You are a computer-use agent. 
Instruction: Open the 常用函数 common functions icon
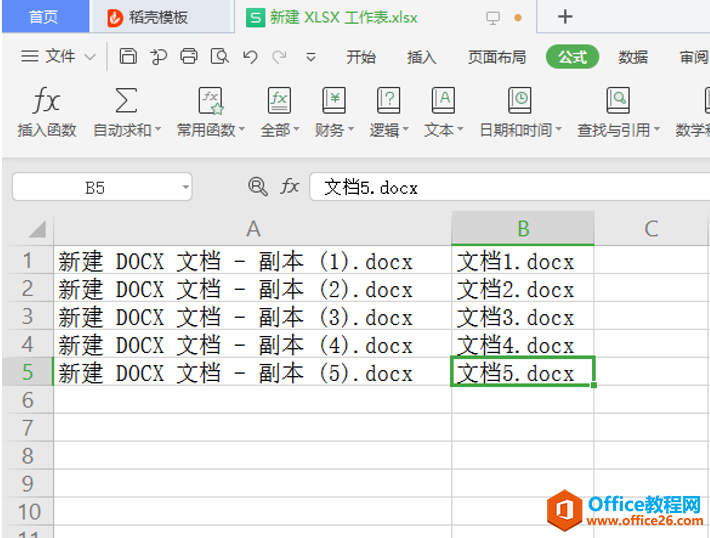pyautogui.click(x=211, y=100)
